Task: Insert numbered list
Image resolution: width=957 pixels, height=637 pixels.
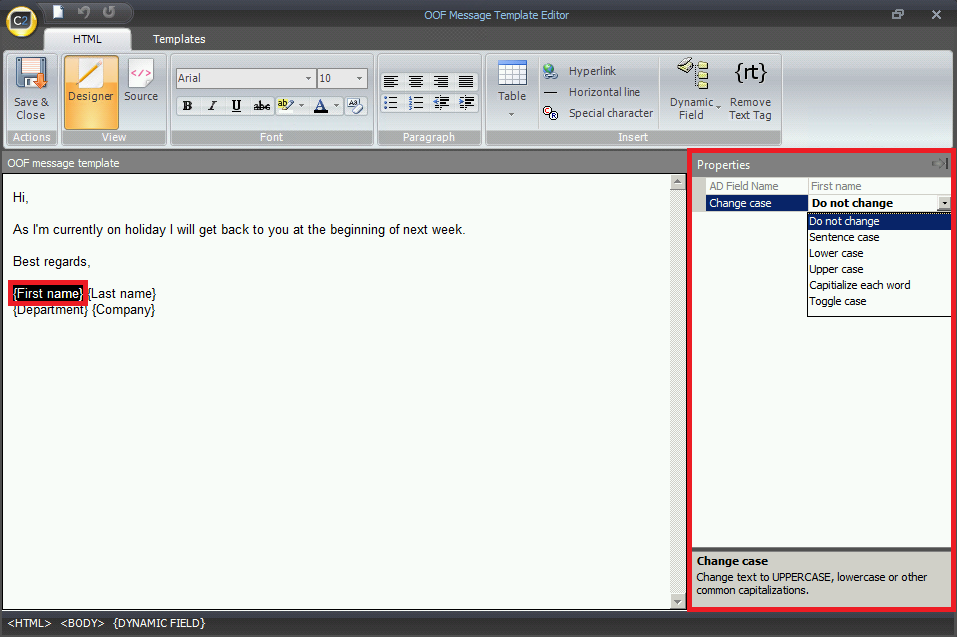Action: [416, 103]
